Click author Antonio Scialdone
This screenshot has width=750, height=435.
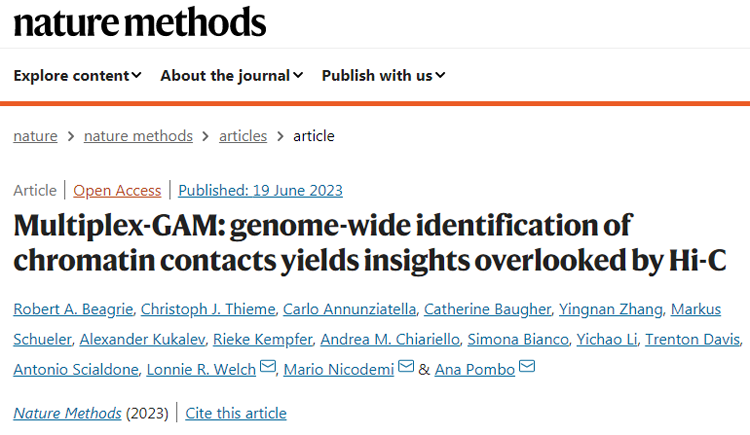[x=75, y=370]
